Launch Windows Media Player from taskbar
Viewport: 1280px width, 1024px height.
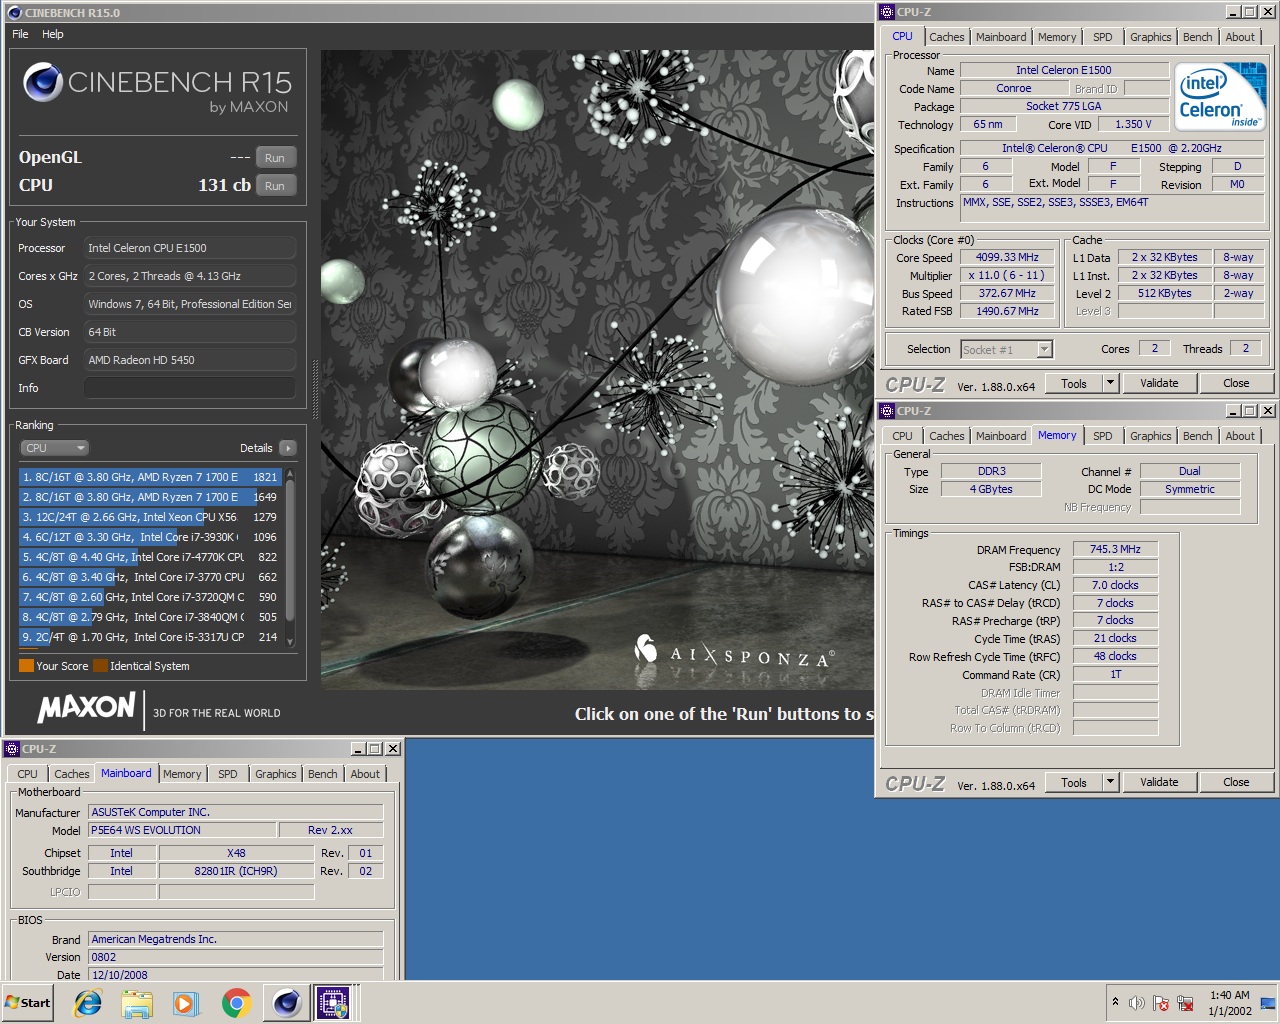pyautogui.click(x=186, y=1002)
